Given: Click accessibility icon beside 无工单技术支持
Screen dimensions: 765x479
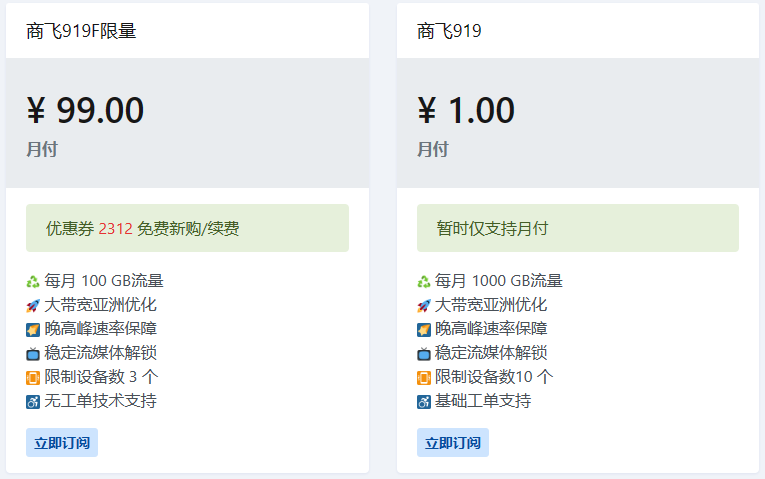Looking at the screenshot, I should tap(33, 402).
